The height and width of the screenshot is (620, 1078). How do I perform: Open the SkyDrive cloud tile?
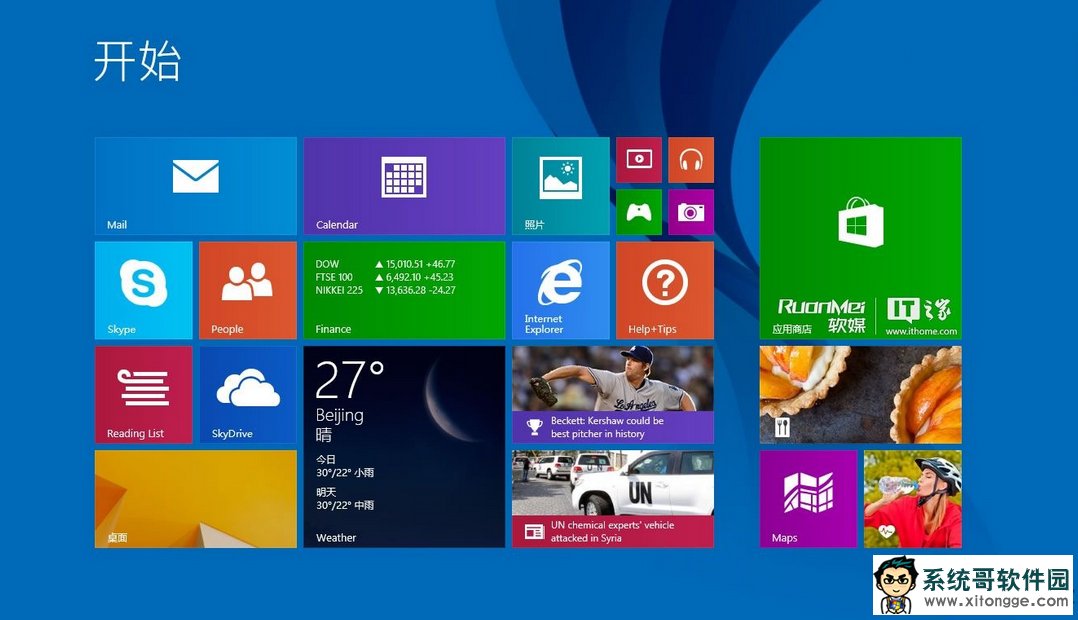coord(247,394)
